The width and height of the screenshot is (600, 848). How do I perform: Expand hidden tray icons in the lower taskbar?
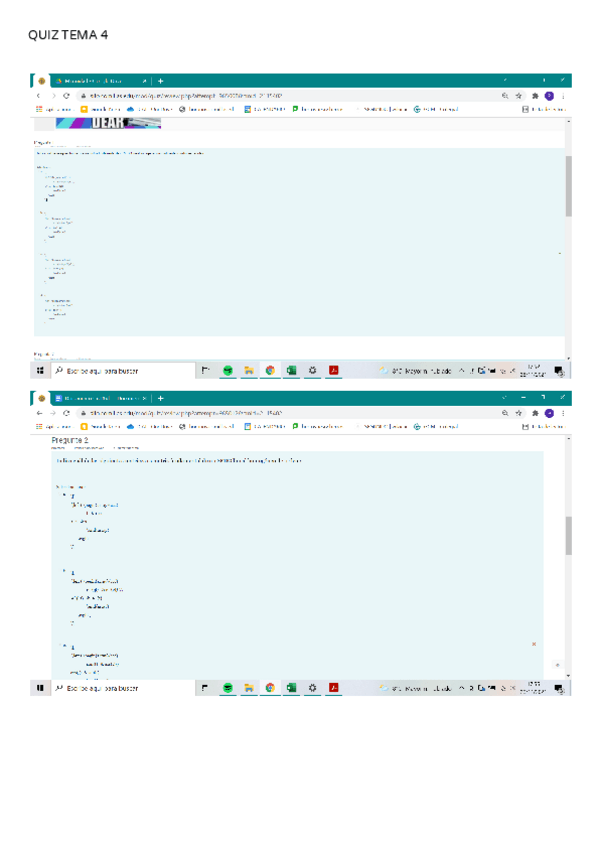coord(461,688)
